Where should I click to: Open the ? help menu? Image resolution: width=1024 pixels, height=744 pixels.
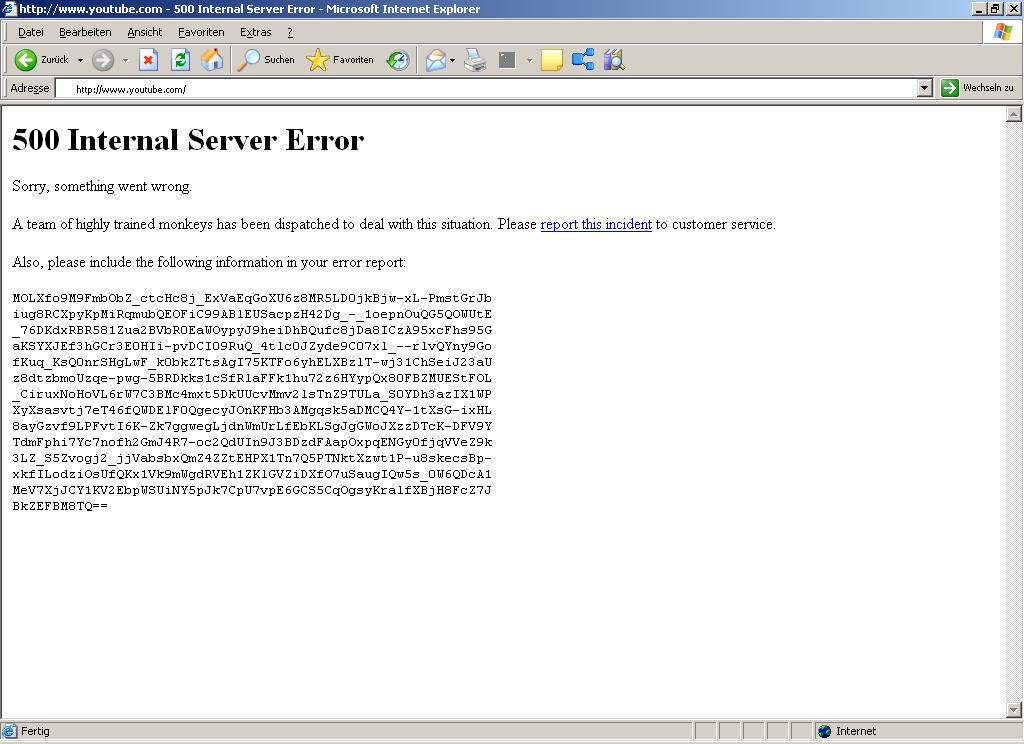tap(290, 32)
